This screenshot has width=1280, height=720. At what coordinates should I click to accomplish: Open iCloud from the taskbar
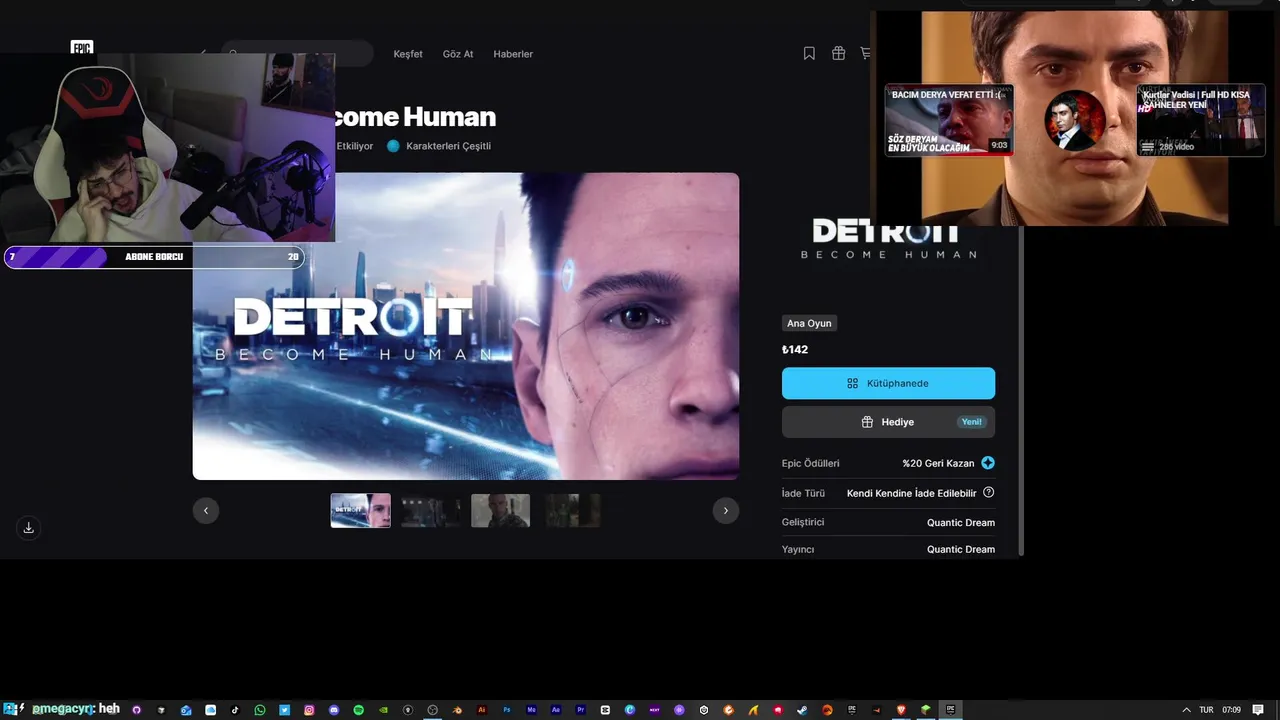point(210,710)
